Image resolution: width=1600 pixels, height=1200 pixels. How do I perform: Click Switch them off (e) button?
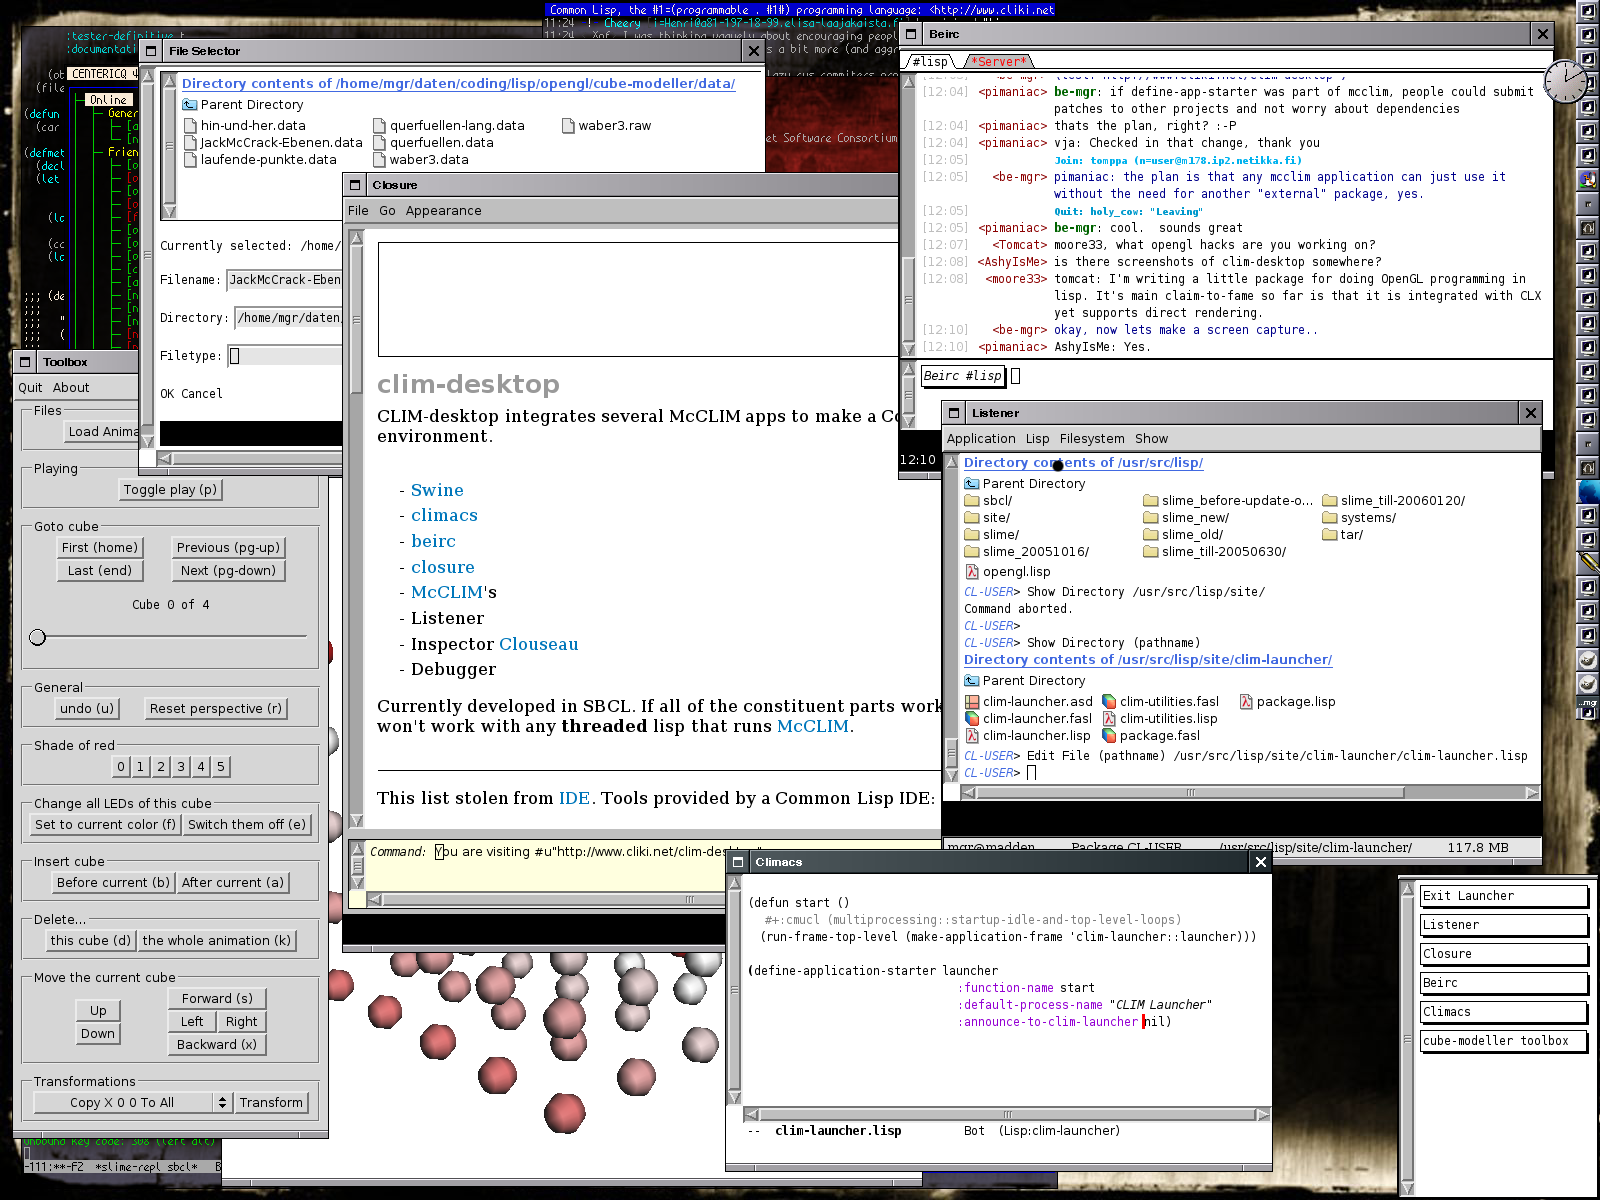pyautogui.click(x=247, y=824)
